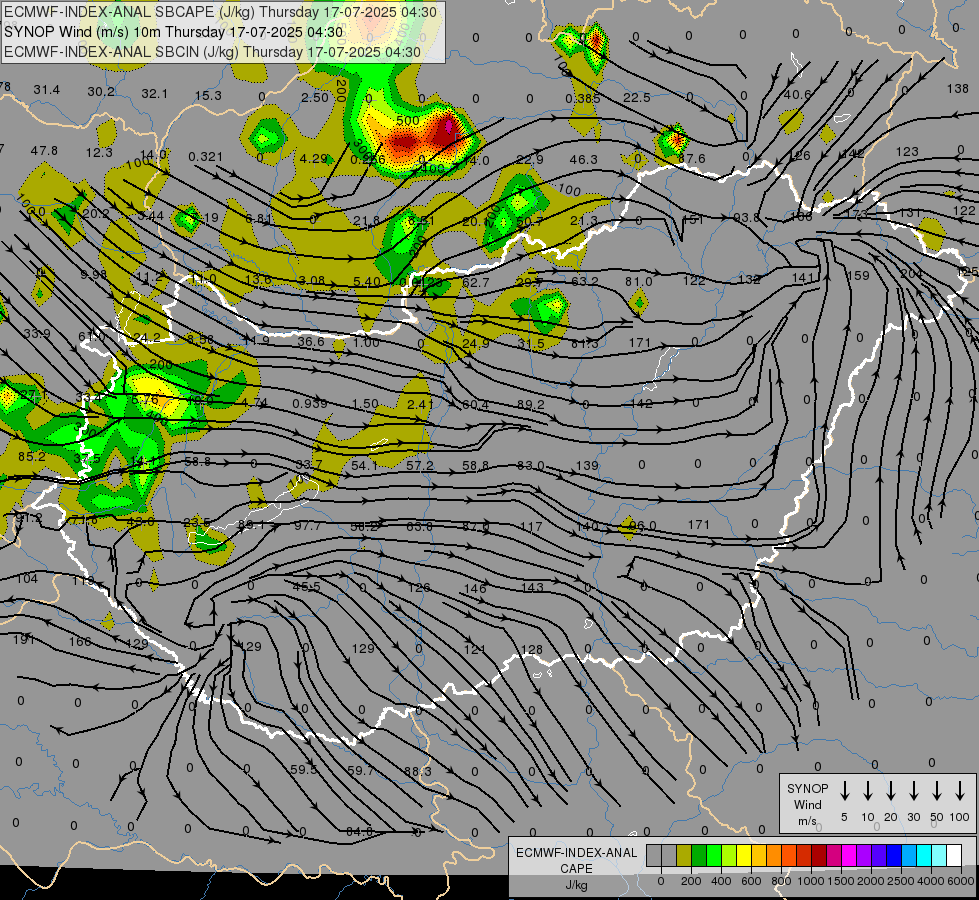The image size is (979, 900).
Task: Click the 20 m/s wind arrow in legend
Action: 890,791
